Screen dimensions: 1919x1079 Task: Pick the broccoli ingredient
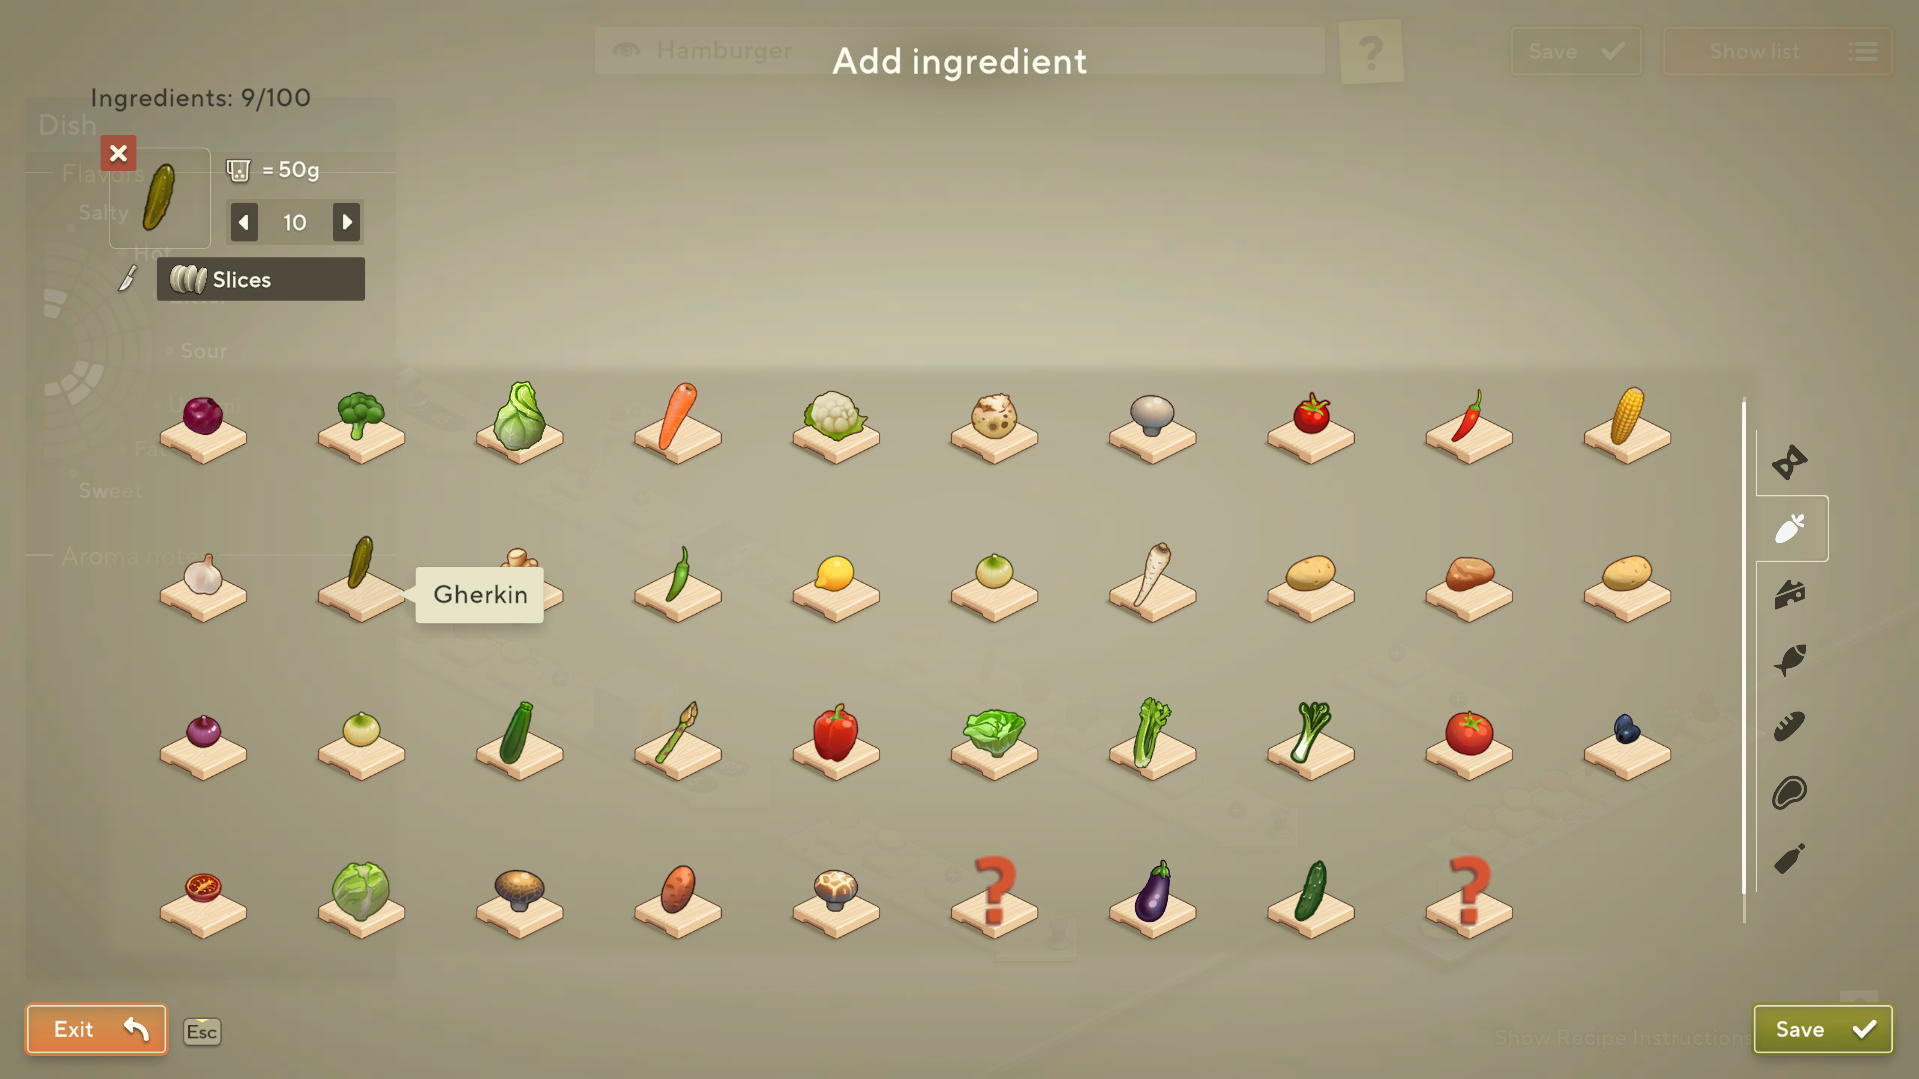click(x=360, y=424)
